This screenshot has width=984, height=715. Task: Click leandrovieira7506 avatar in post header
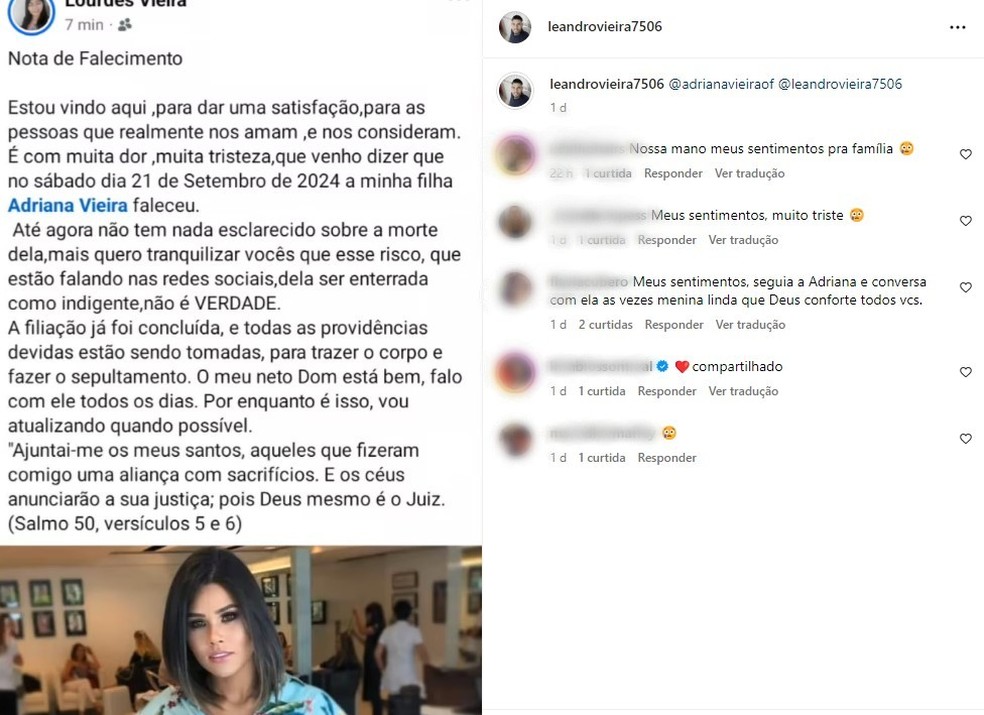(515, 27)
